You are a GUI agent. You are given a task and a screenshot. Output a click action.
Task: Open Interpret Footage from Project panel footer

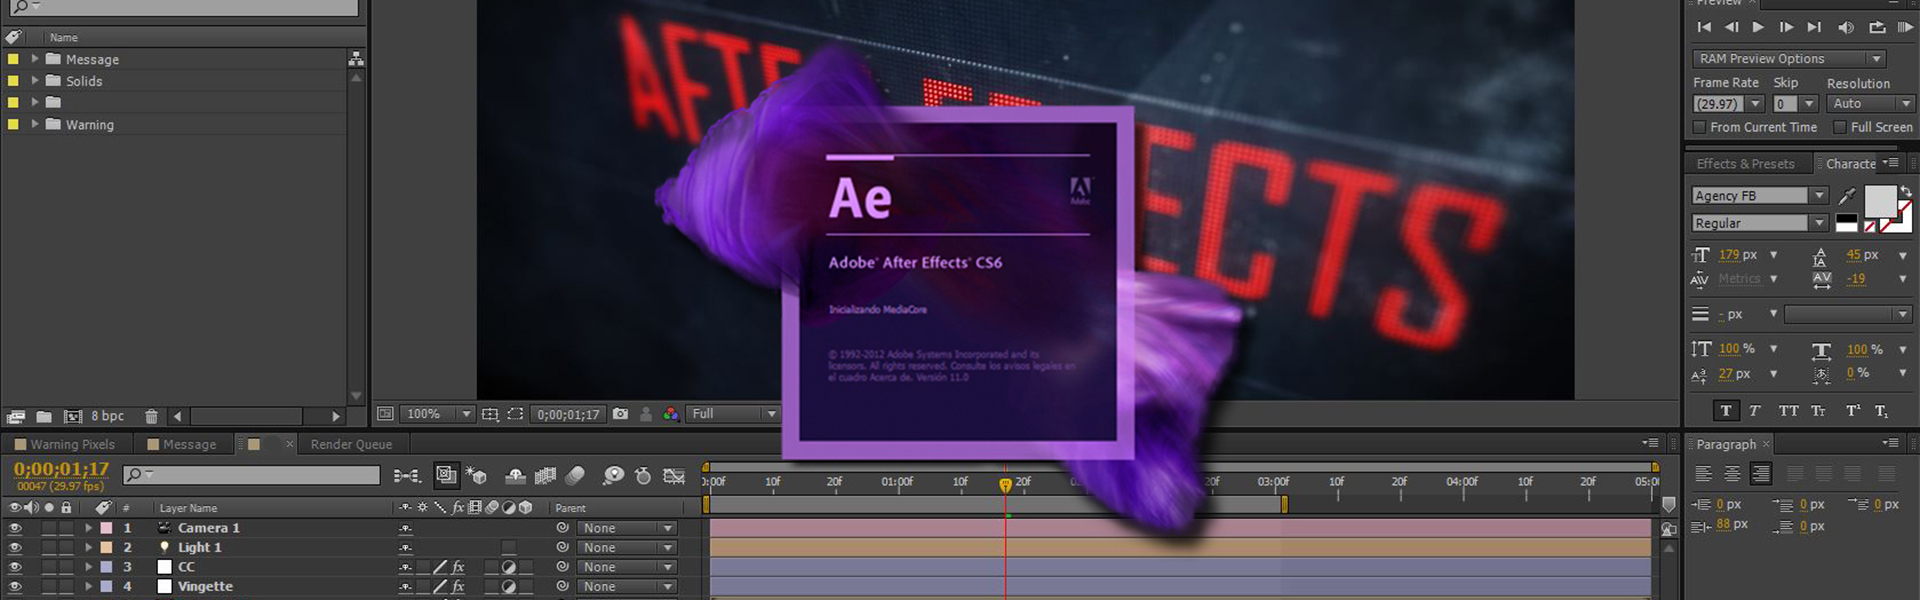(x=15, y=416)
